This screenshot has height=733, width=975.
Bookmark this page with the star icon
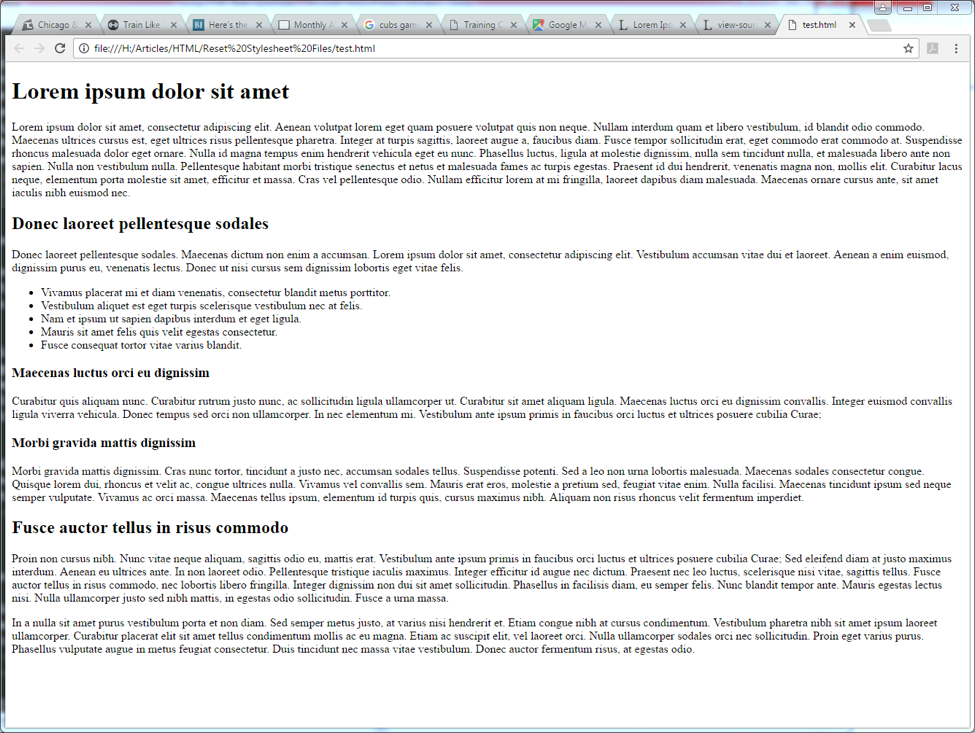(x=908, y=48)
